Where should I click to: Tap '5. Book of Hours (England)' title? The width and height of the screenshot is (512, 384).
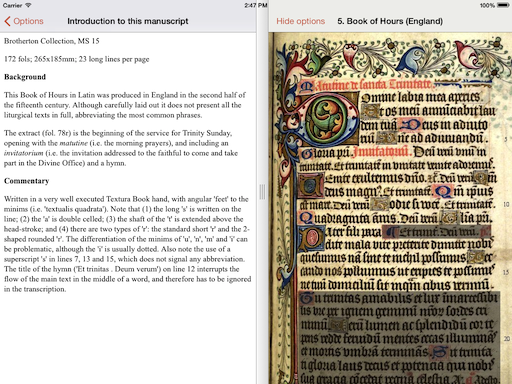point(390,21)
